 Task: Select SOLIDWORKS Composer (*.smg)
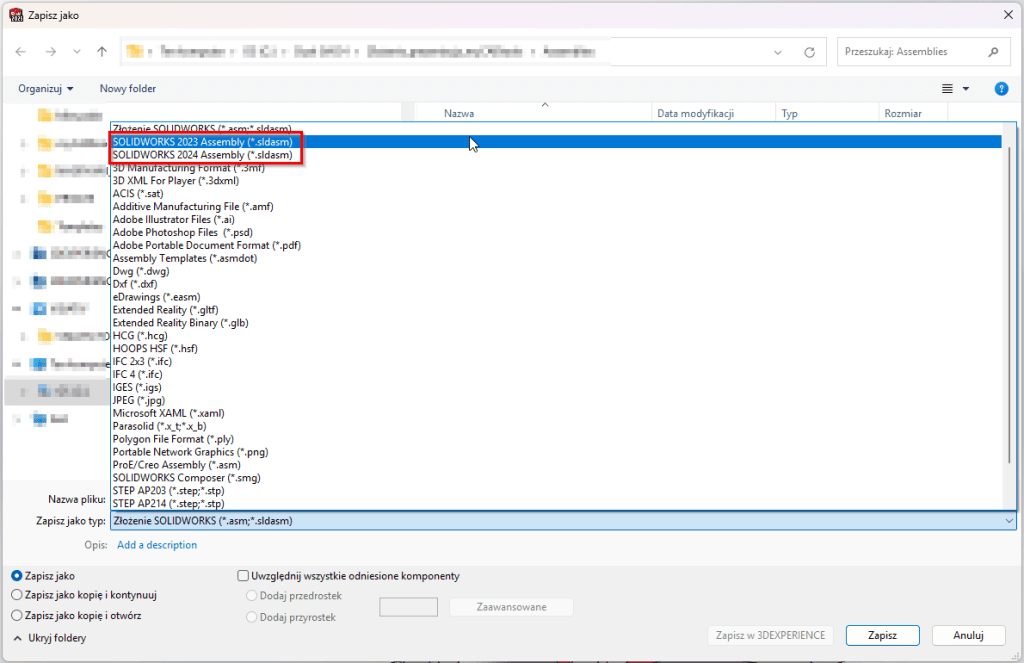[556, 478]
